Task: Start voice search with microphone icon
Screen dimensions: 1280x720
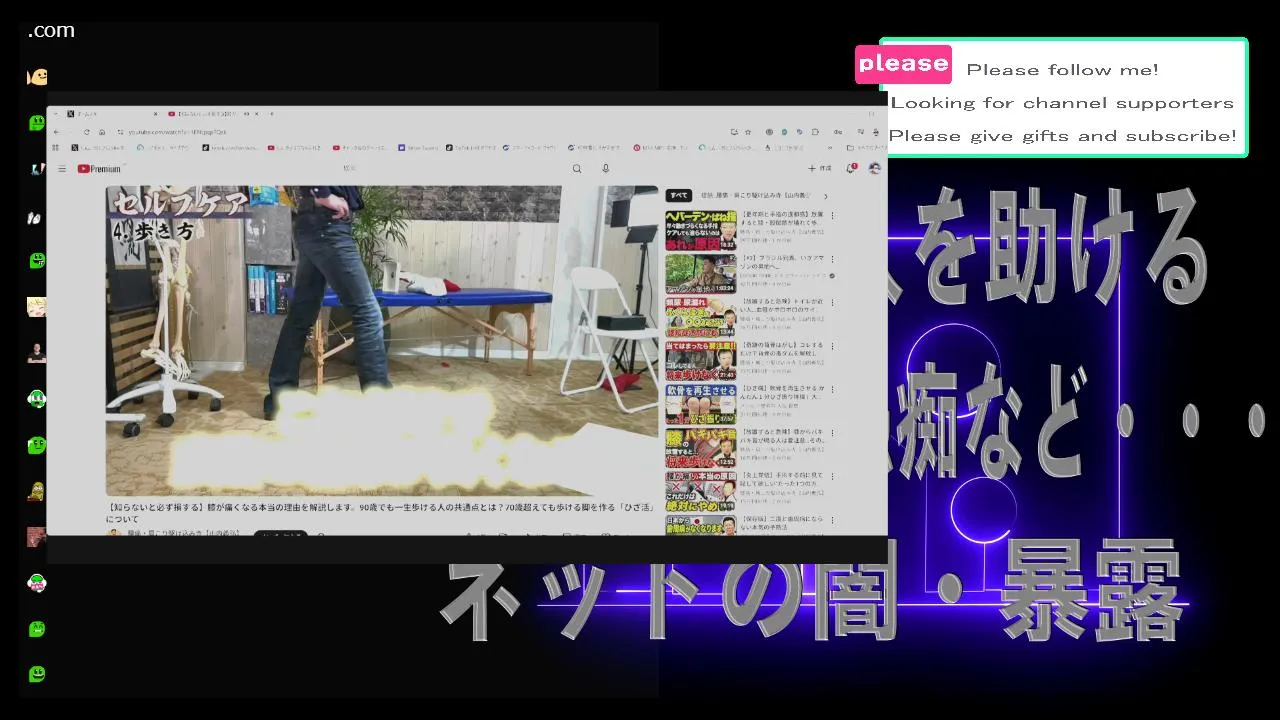Action: pos(605,169)
